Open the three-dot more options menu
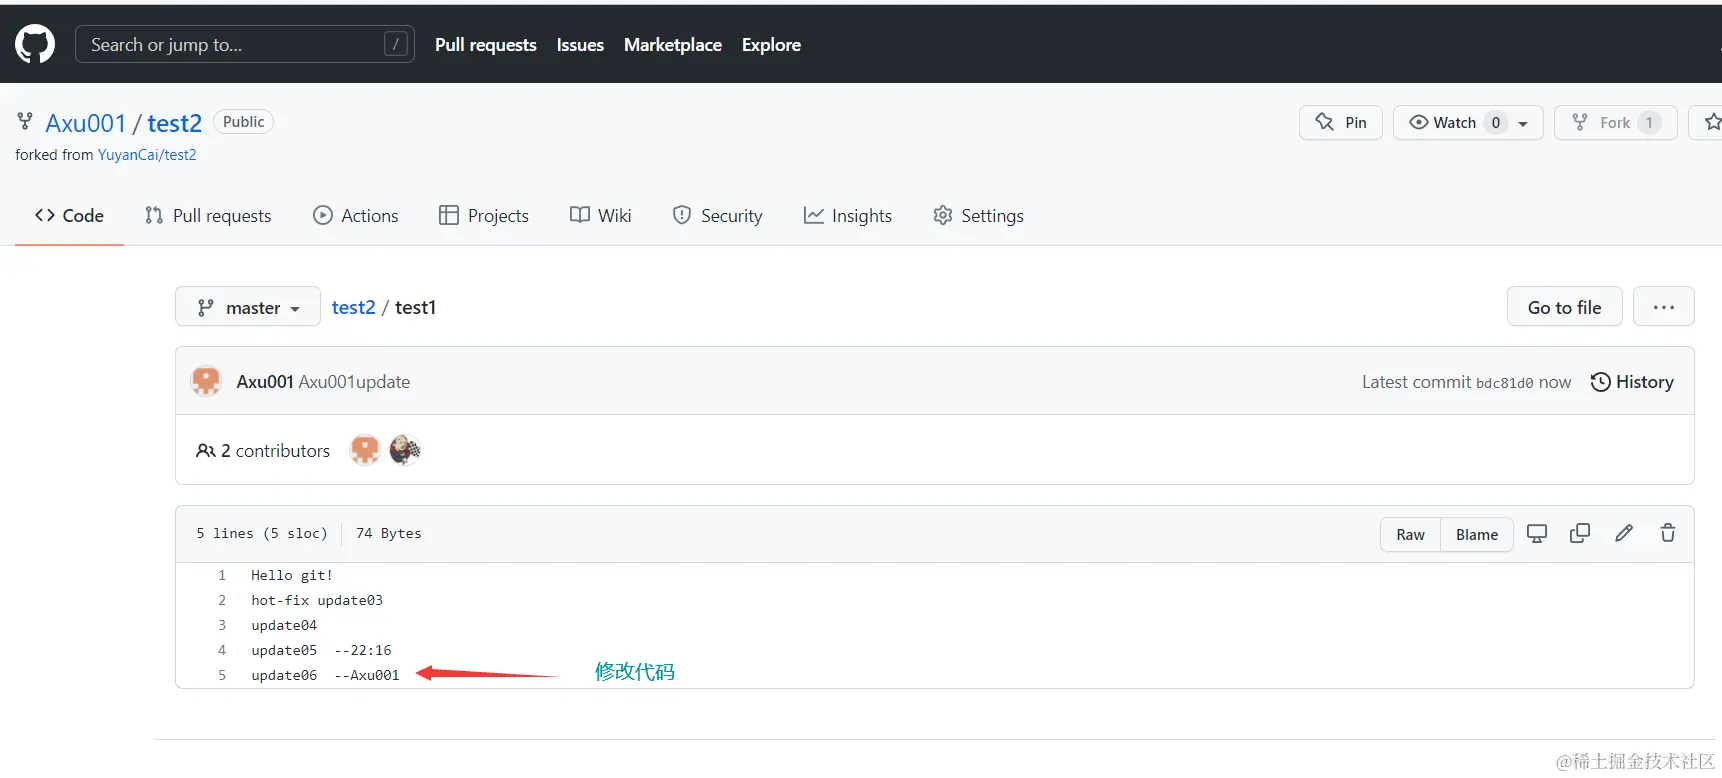 (x=1664, y=307)
